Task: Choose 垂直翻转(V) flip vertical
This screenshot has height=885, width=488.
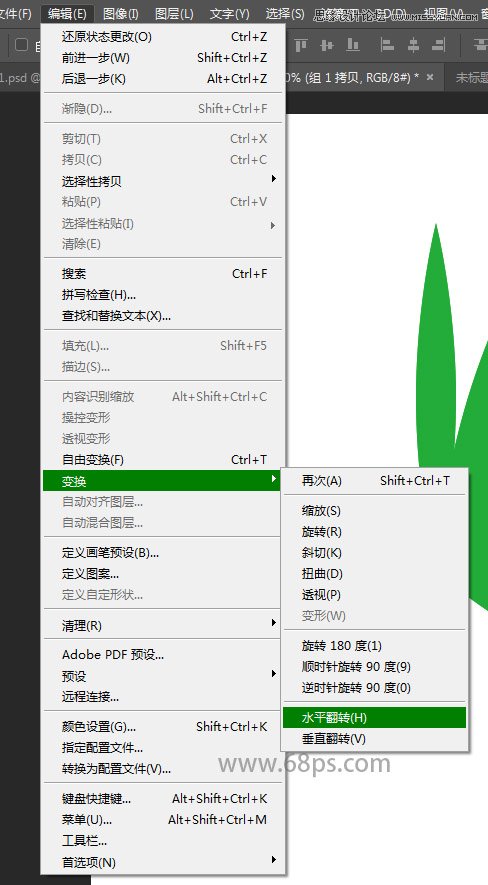Action: [x=375, y=738]
